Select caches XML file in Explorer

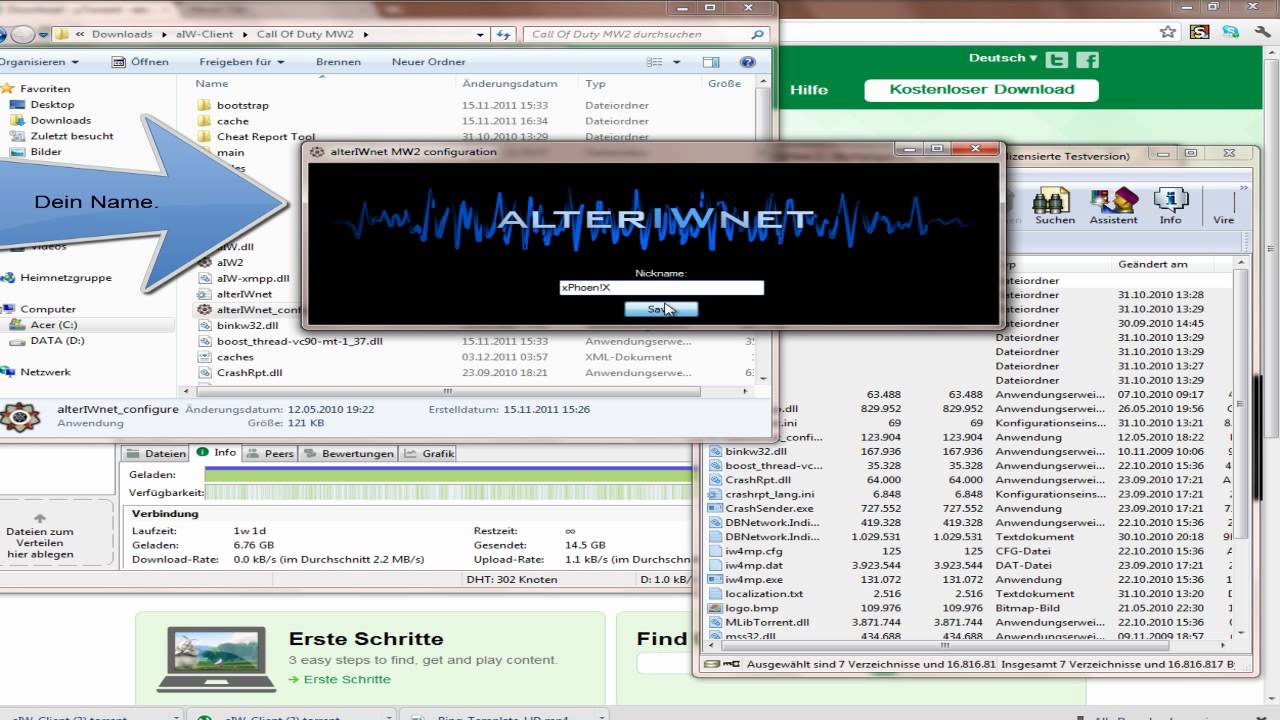[235, 357]
